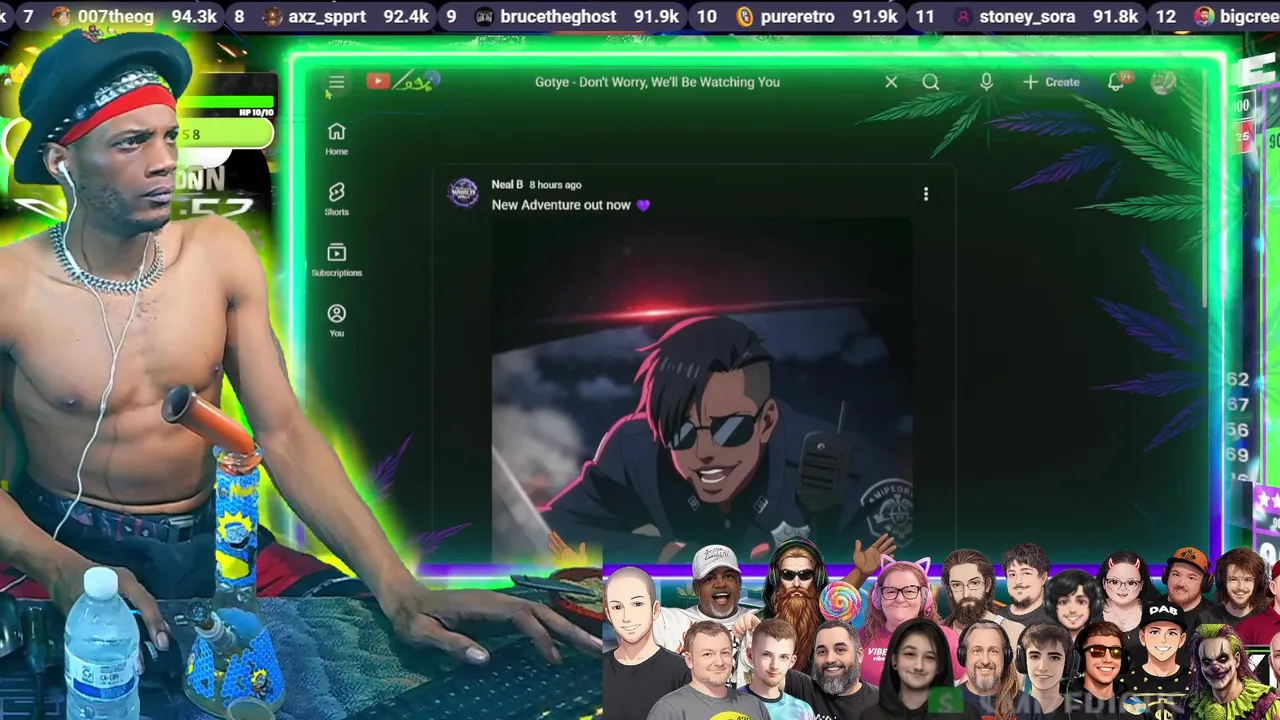Select stoney_sora in the top ticker
The height and width of the screenshot is (720, 1280).
point(1046,16)
